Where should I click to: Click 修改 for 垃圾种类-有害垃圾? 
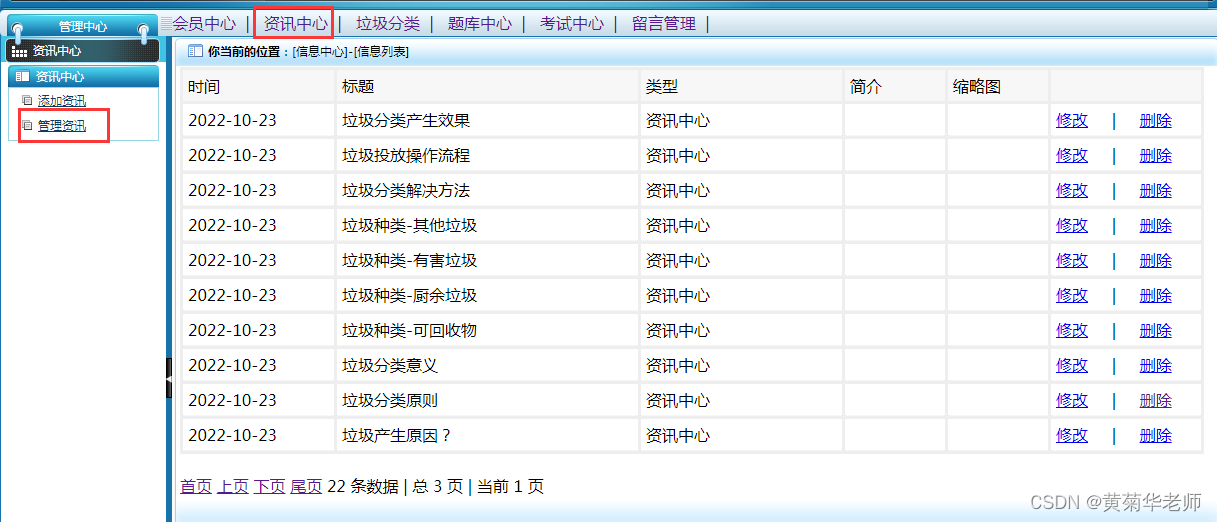pyautogui.click(x=1072, y=260)
